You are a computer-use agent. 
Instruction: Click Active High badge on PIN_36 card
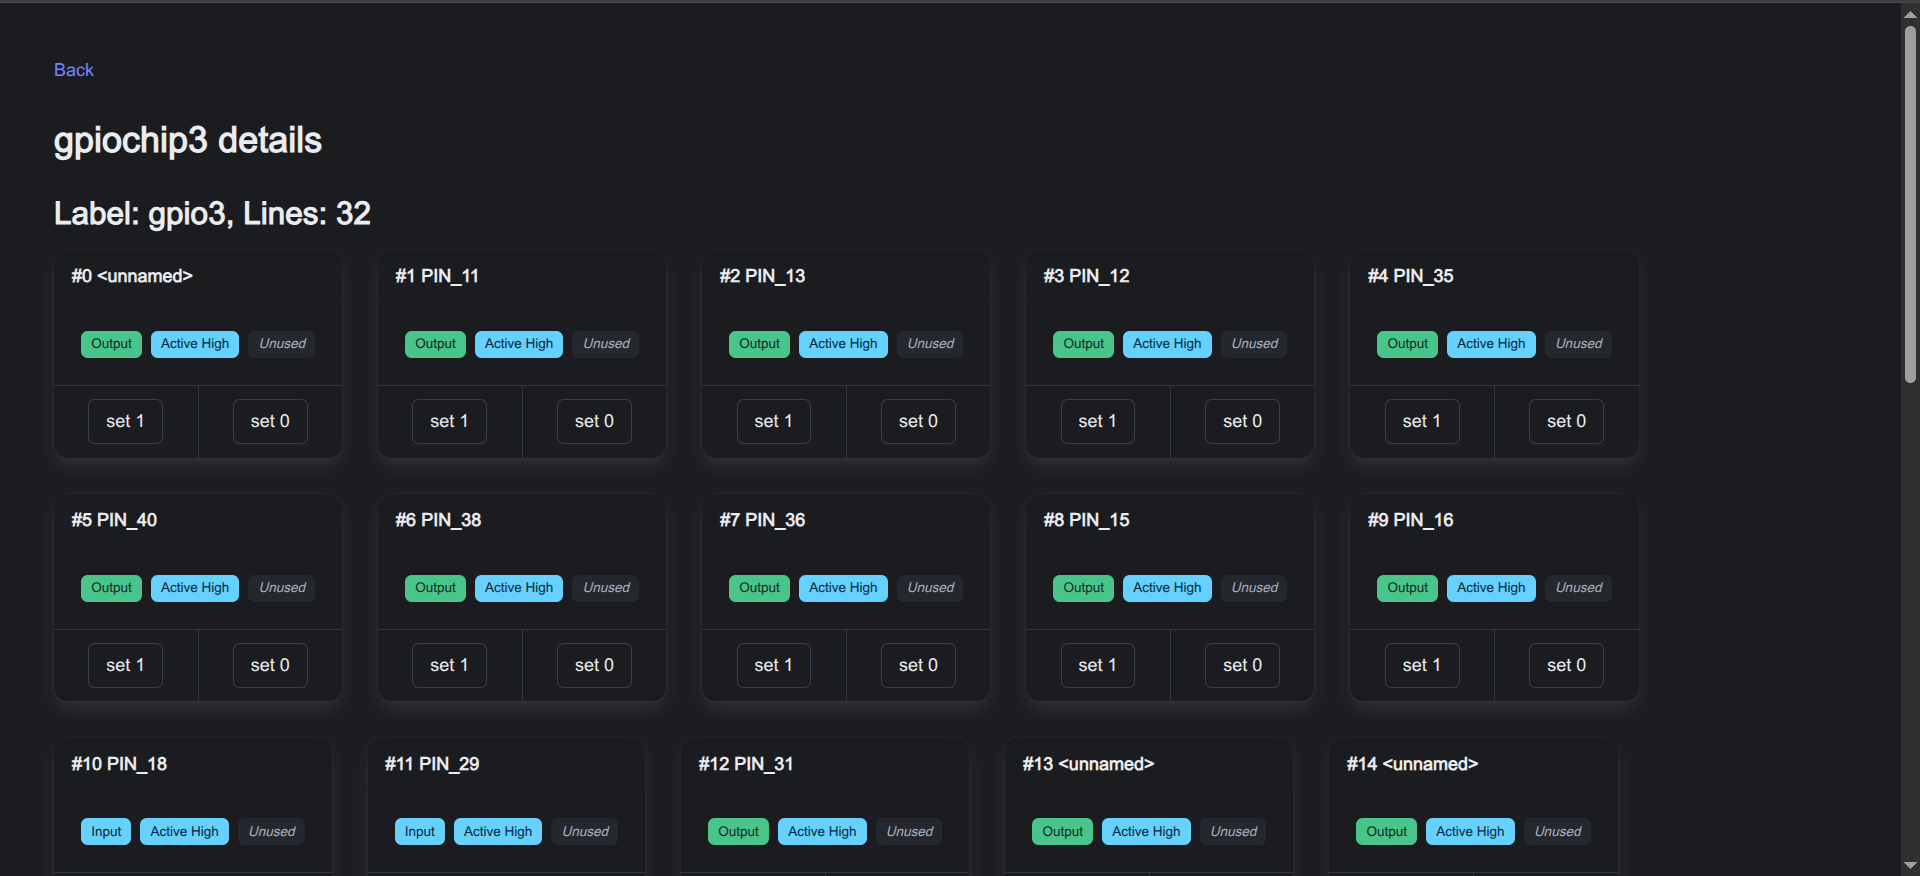[843, 588]
